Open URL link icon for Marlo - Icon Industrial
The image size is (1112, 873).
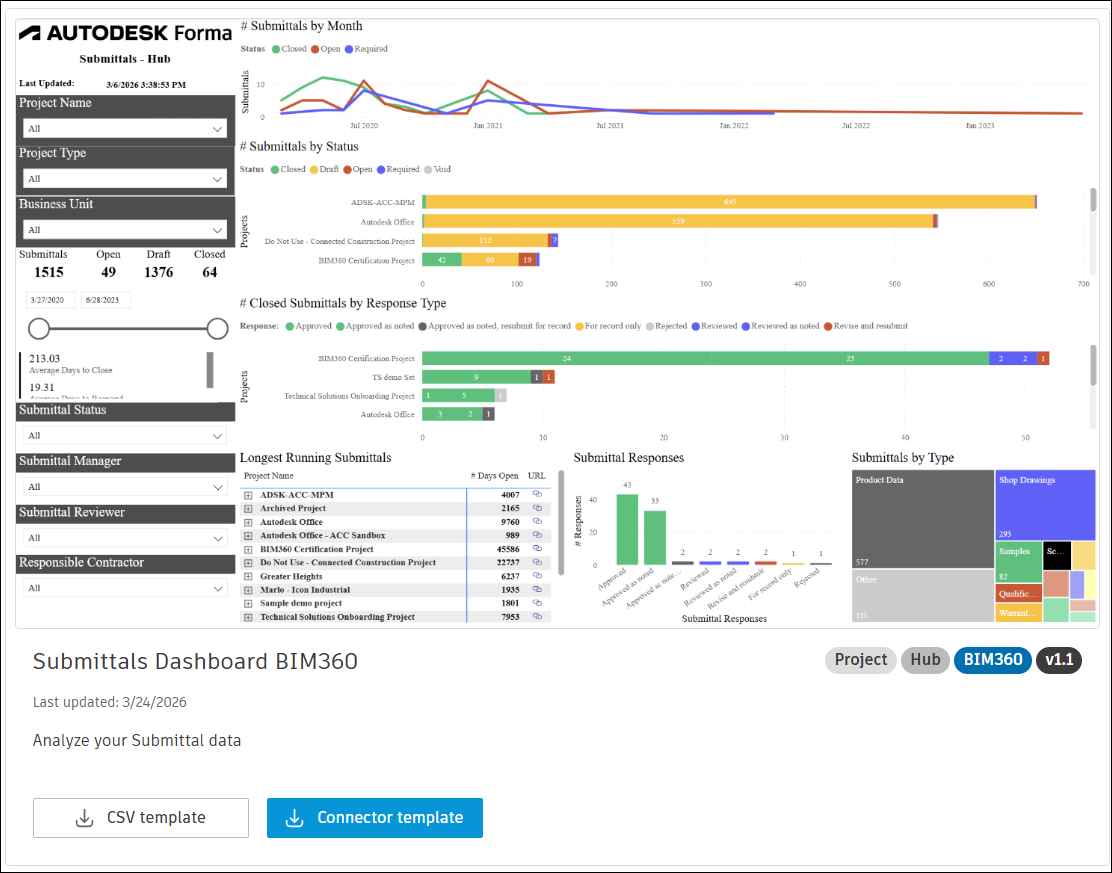pyautogui.click(x=537, y=589)
